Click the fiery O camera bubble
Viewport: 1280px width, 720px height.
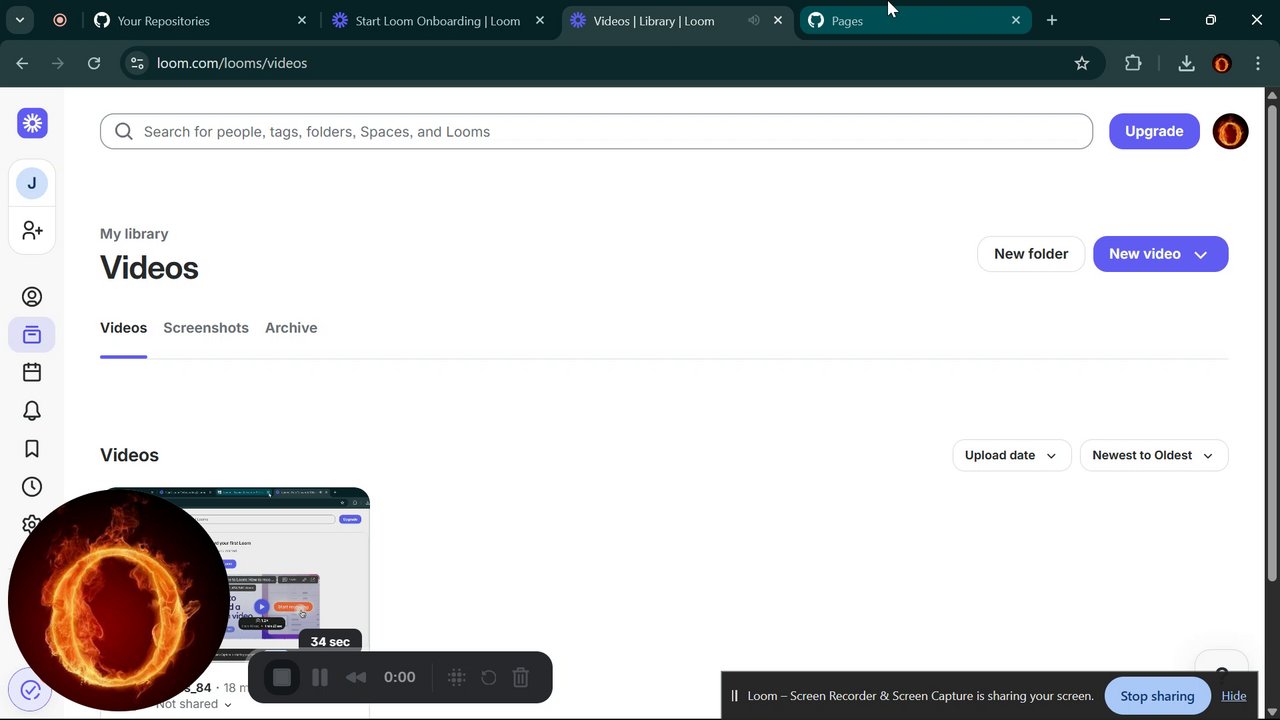(x=118, y=600)
